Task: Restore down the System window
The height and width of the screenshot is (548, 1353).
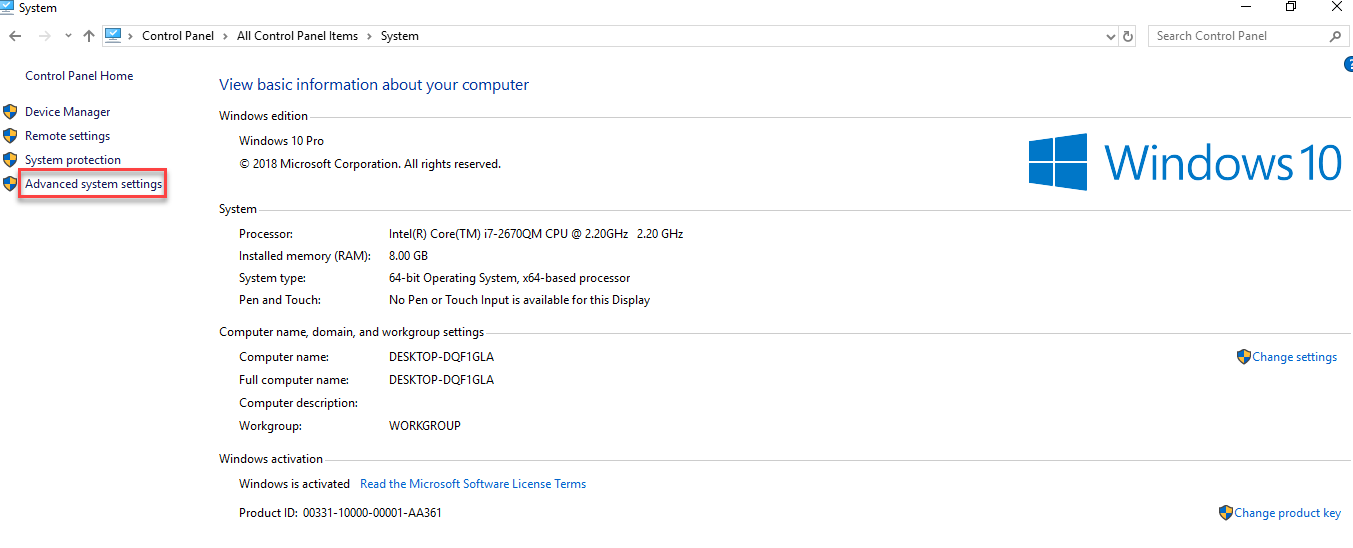Action: pos(1291,7)
